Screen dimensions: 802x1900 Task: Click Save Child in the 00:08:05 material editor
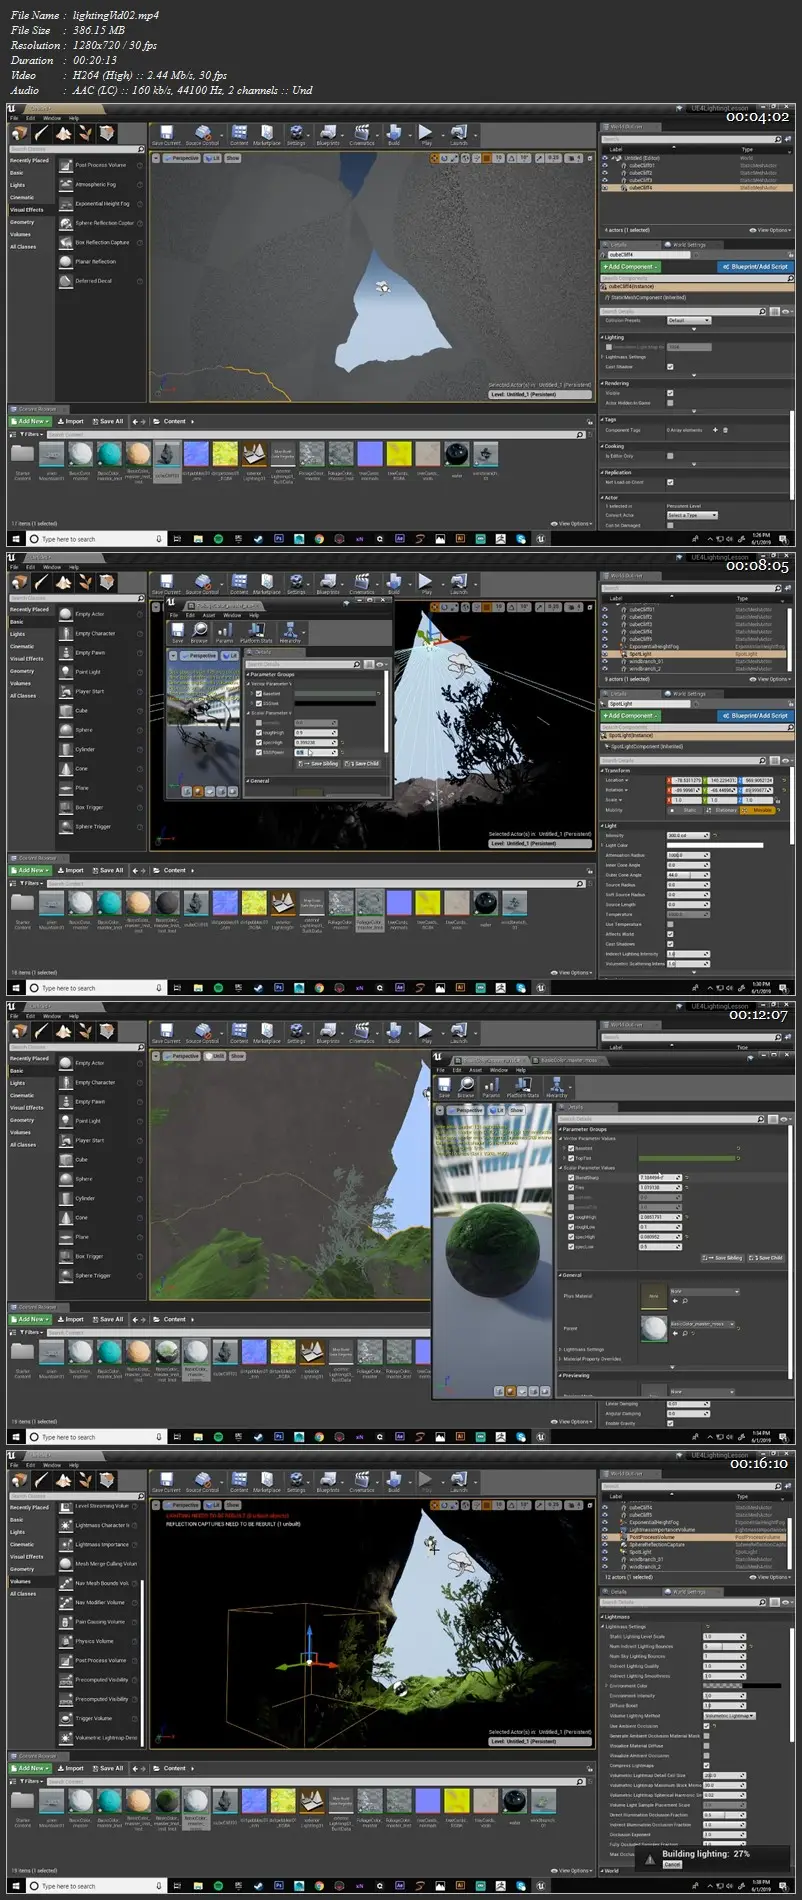(363, 763)
